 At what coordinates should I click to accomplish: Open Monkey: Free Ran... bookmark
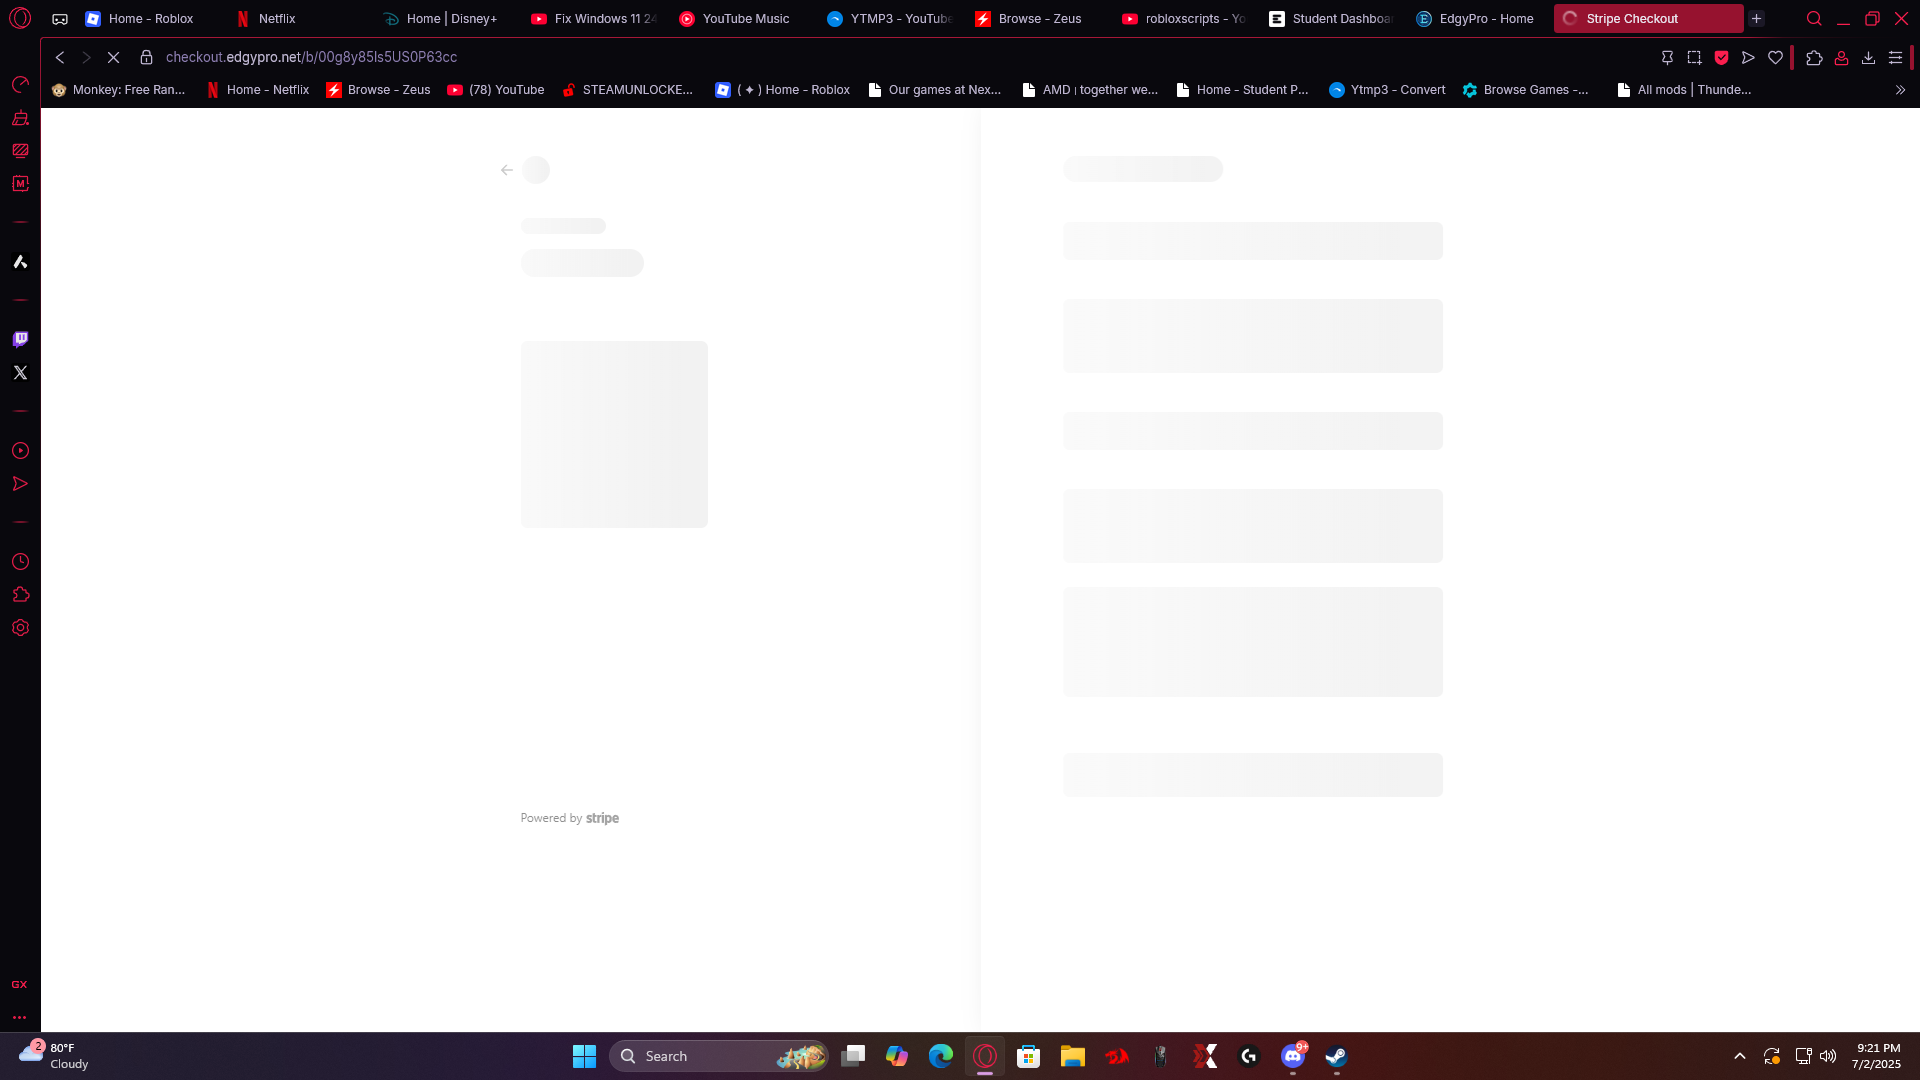(x=118, y=90)
